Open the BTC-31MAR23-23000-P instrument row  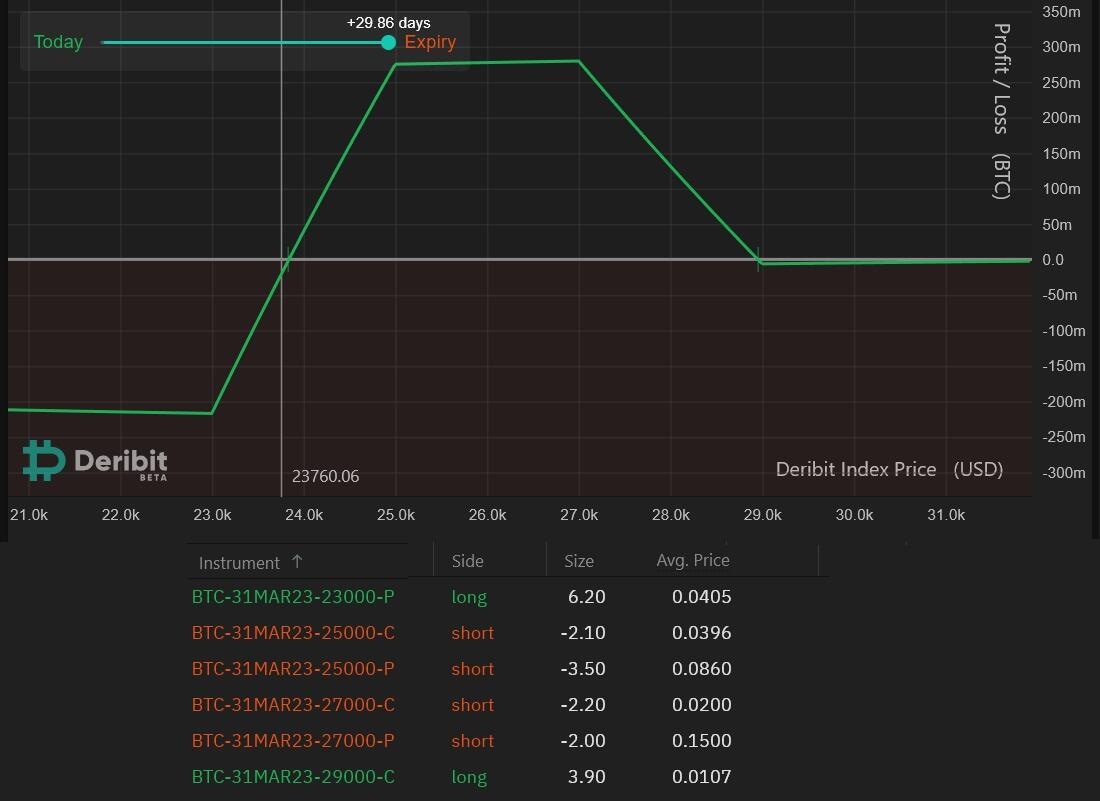(293, 597)
